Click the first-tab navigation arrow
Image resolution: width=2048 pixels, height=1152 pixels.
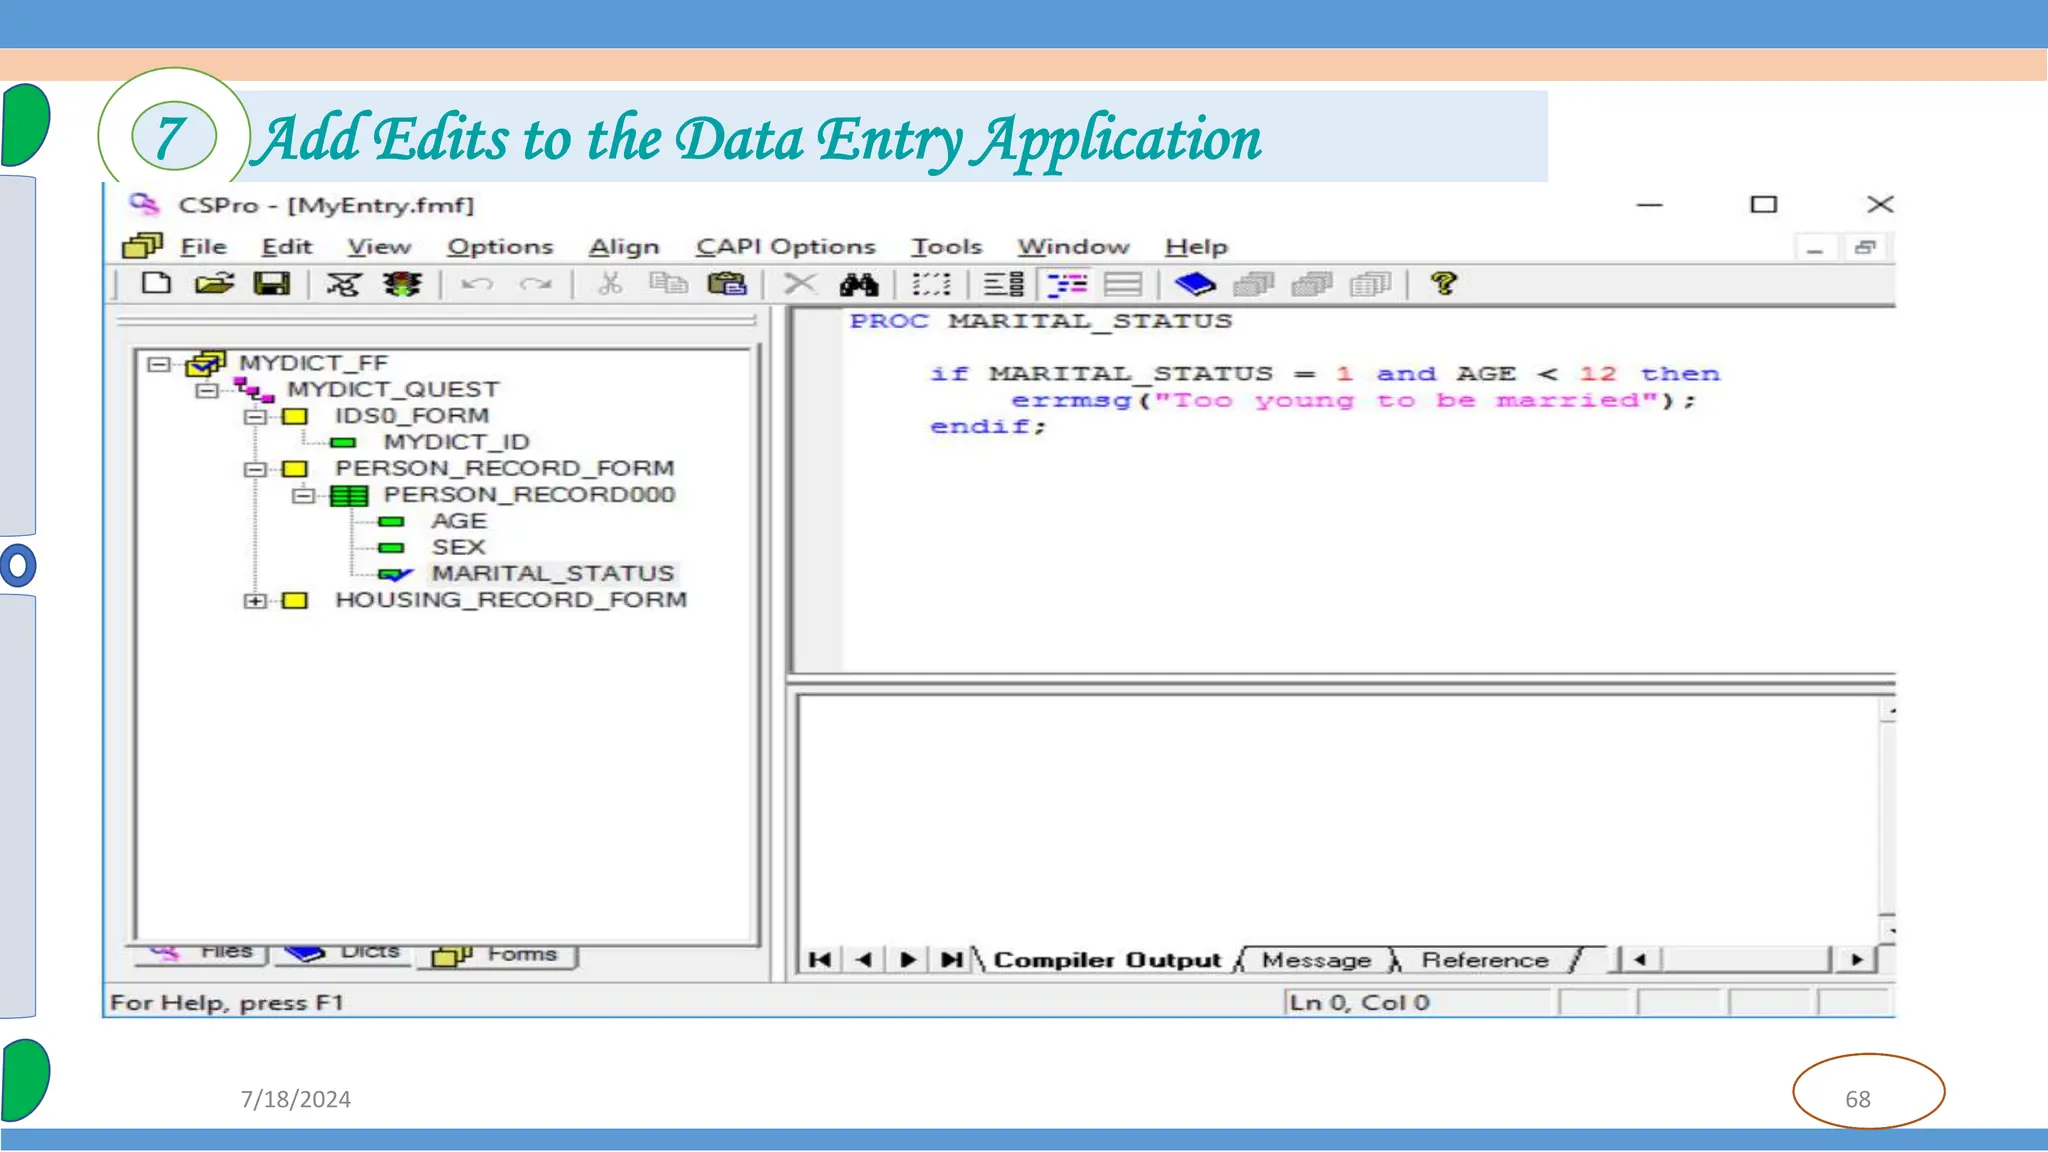point(820,960)
